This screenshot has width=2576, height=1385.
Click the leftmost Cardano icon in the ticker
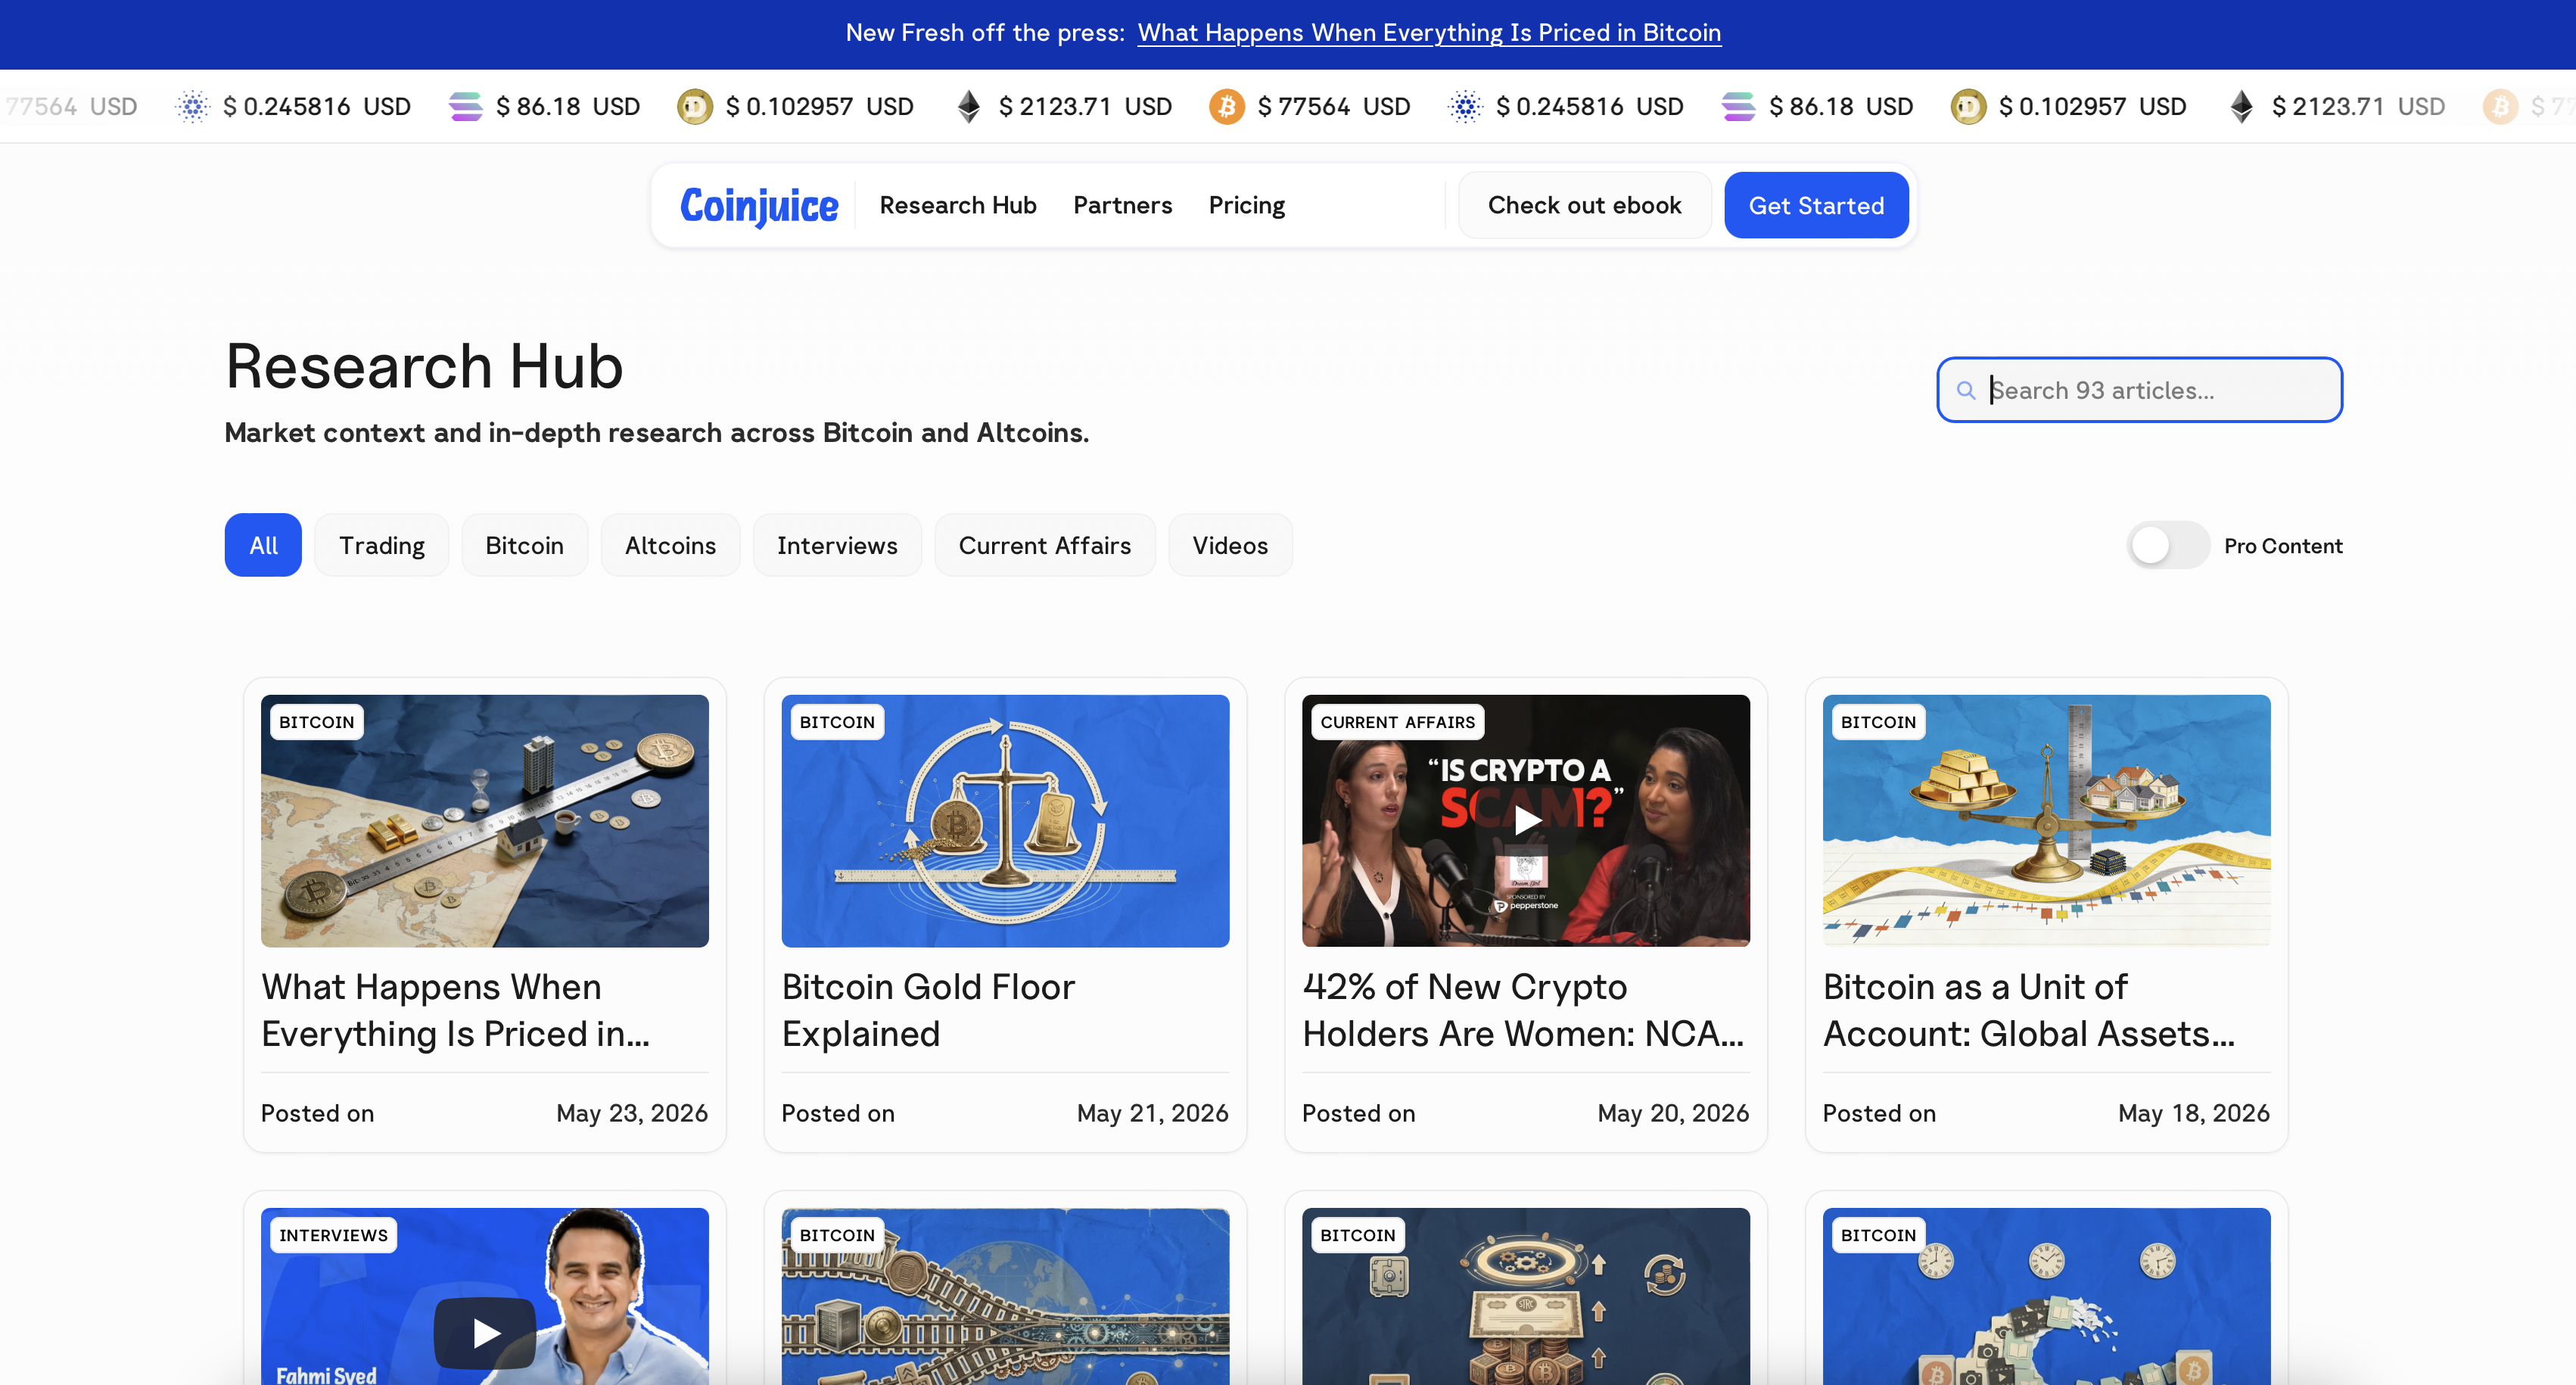pos(193,106)
